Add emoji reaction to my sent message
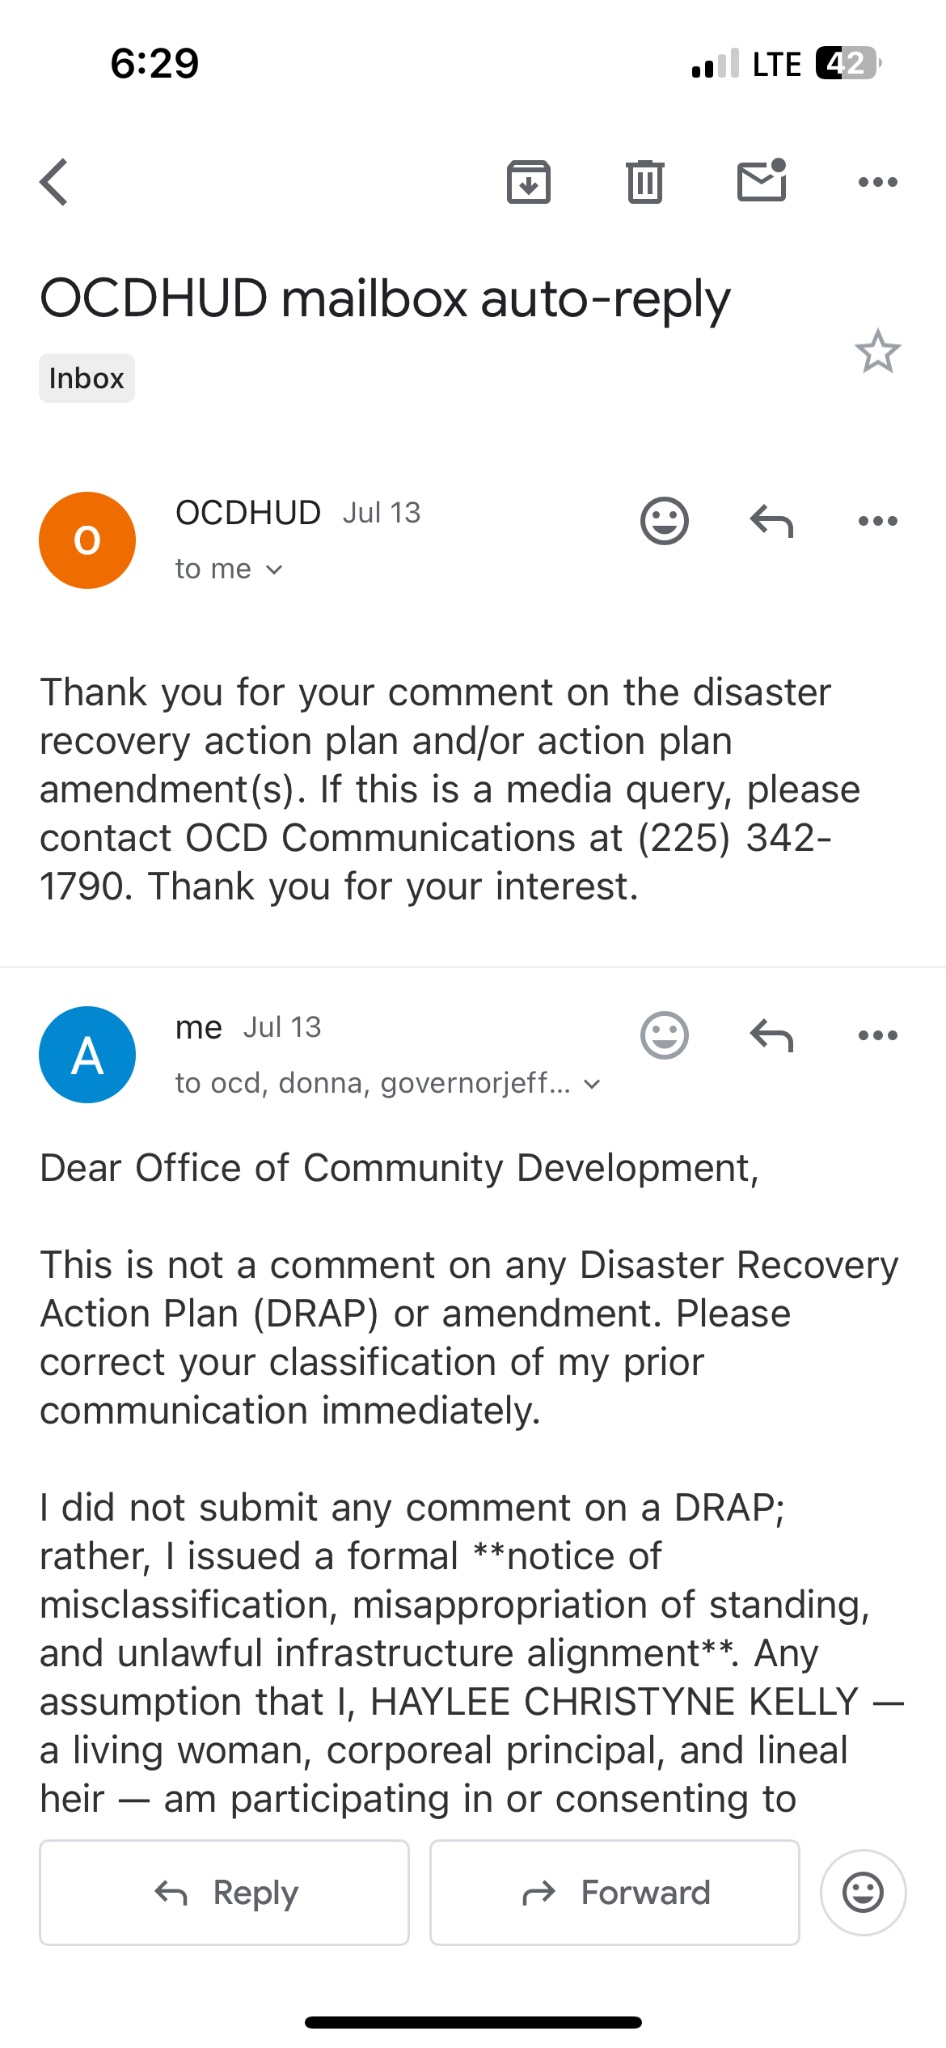 tap(664, 1035)
